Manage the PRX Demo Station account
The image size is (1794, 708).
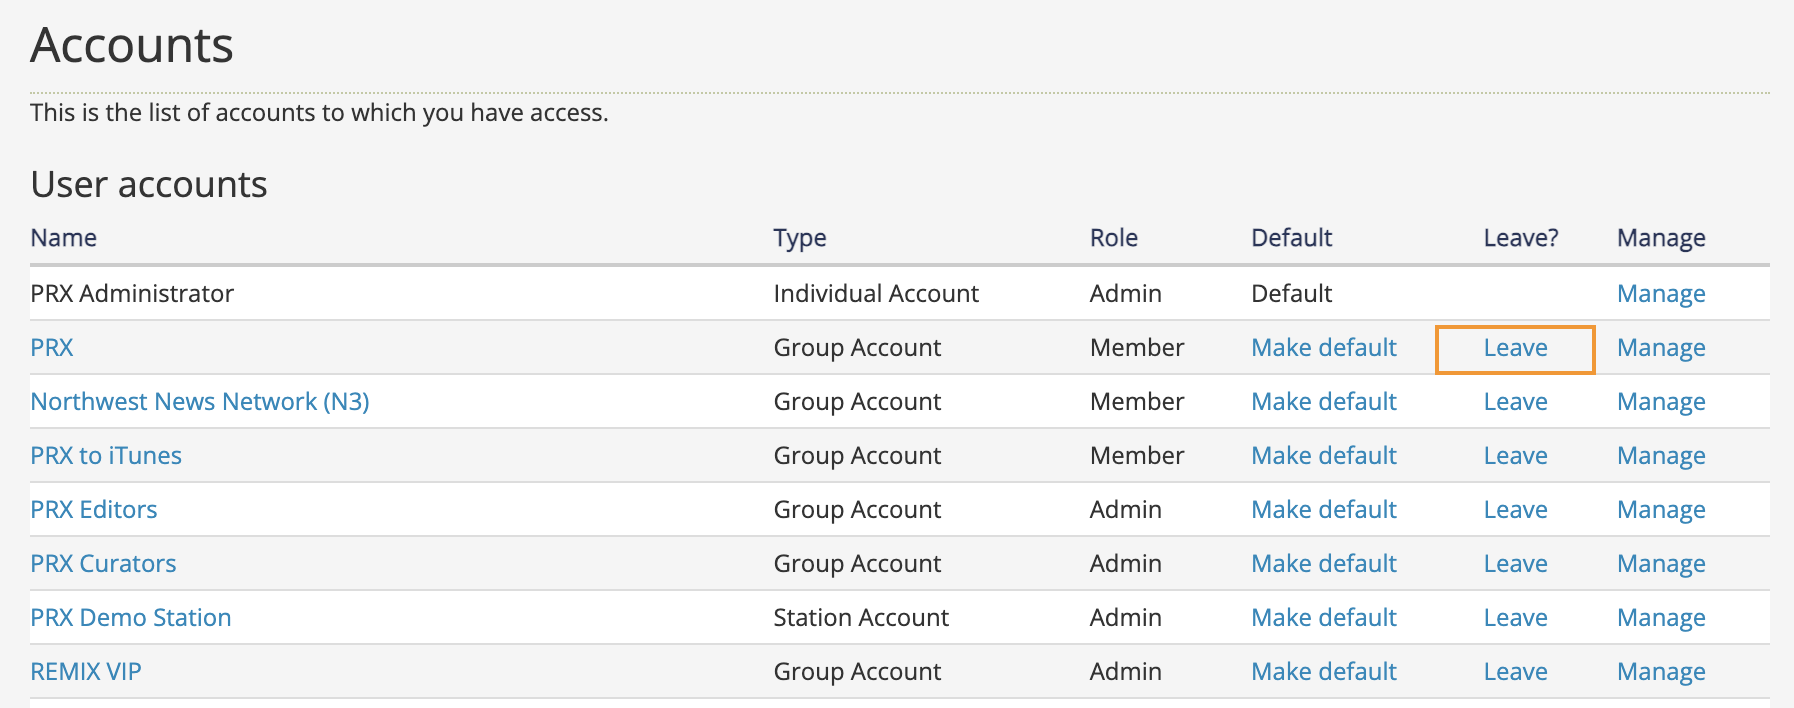(x=1661, y=618)
